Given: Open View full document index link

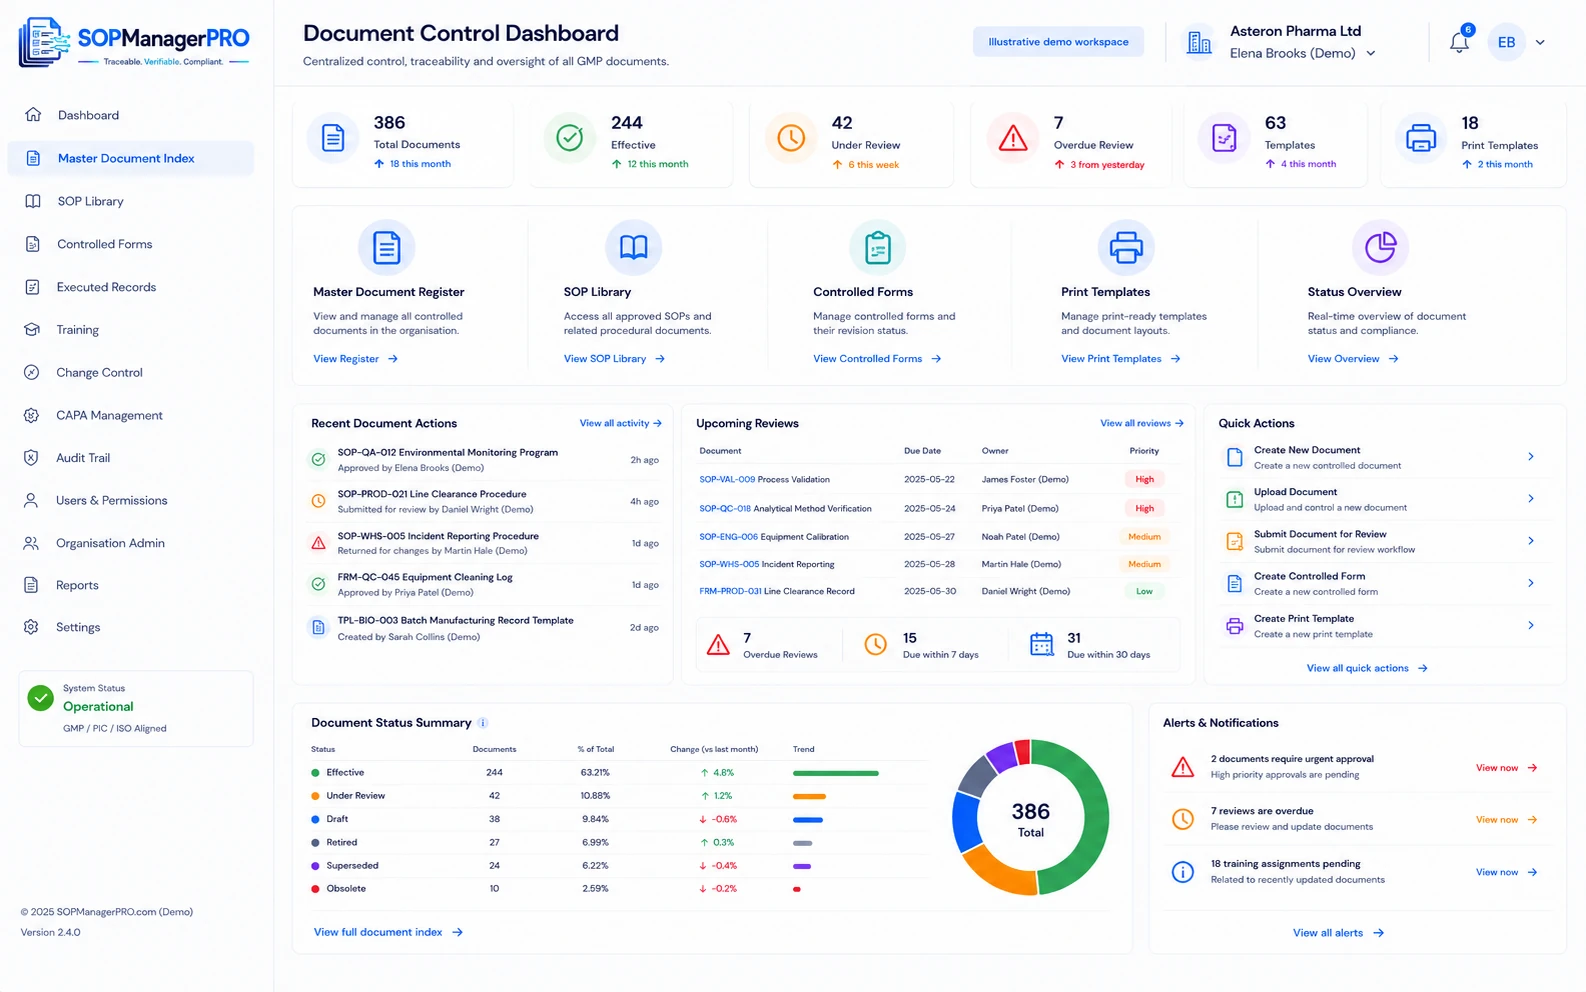Looking at the screenshot, I should [x=388, y=932].
